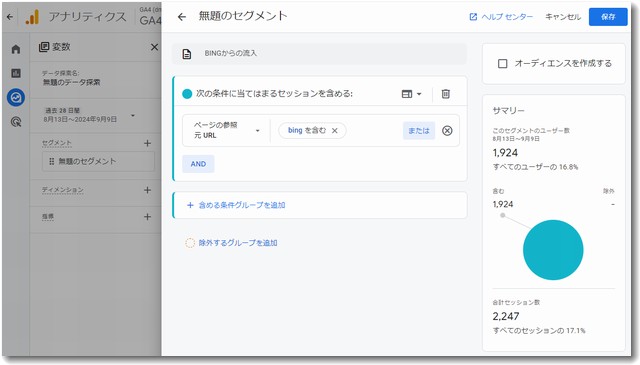Click the 保存 button
This screenshot has width=640, height=365.
pyautogui.click(x=608, y=17)
